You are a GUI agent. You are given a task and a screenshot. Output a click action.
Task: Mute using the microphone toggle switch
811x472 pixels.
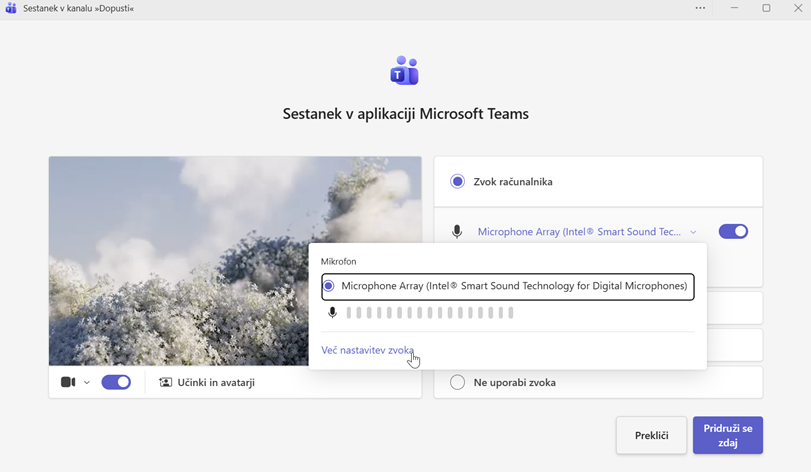pyautogui.click(x=733, y=232)
